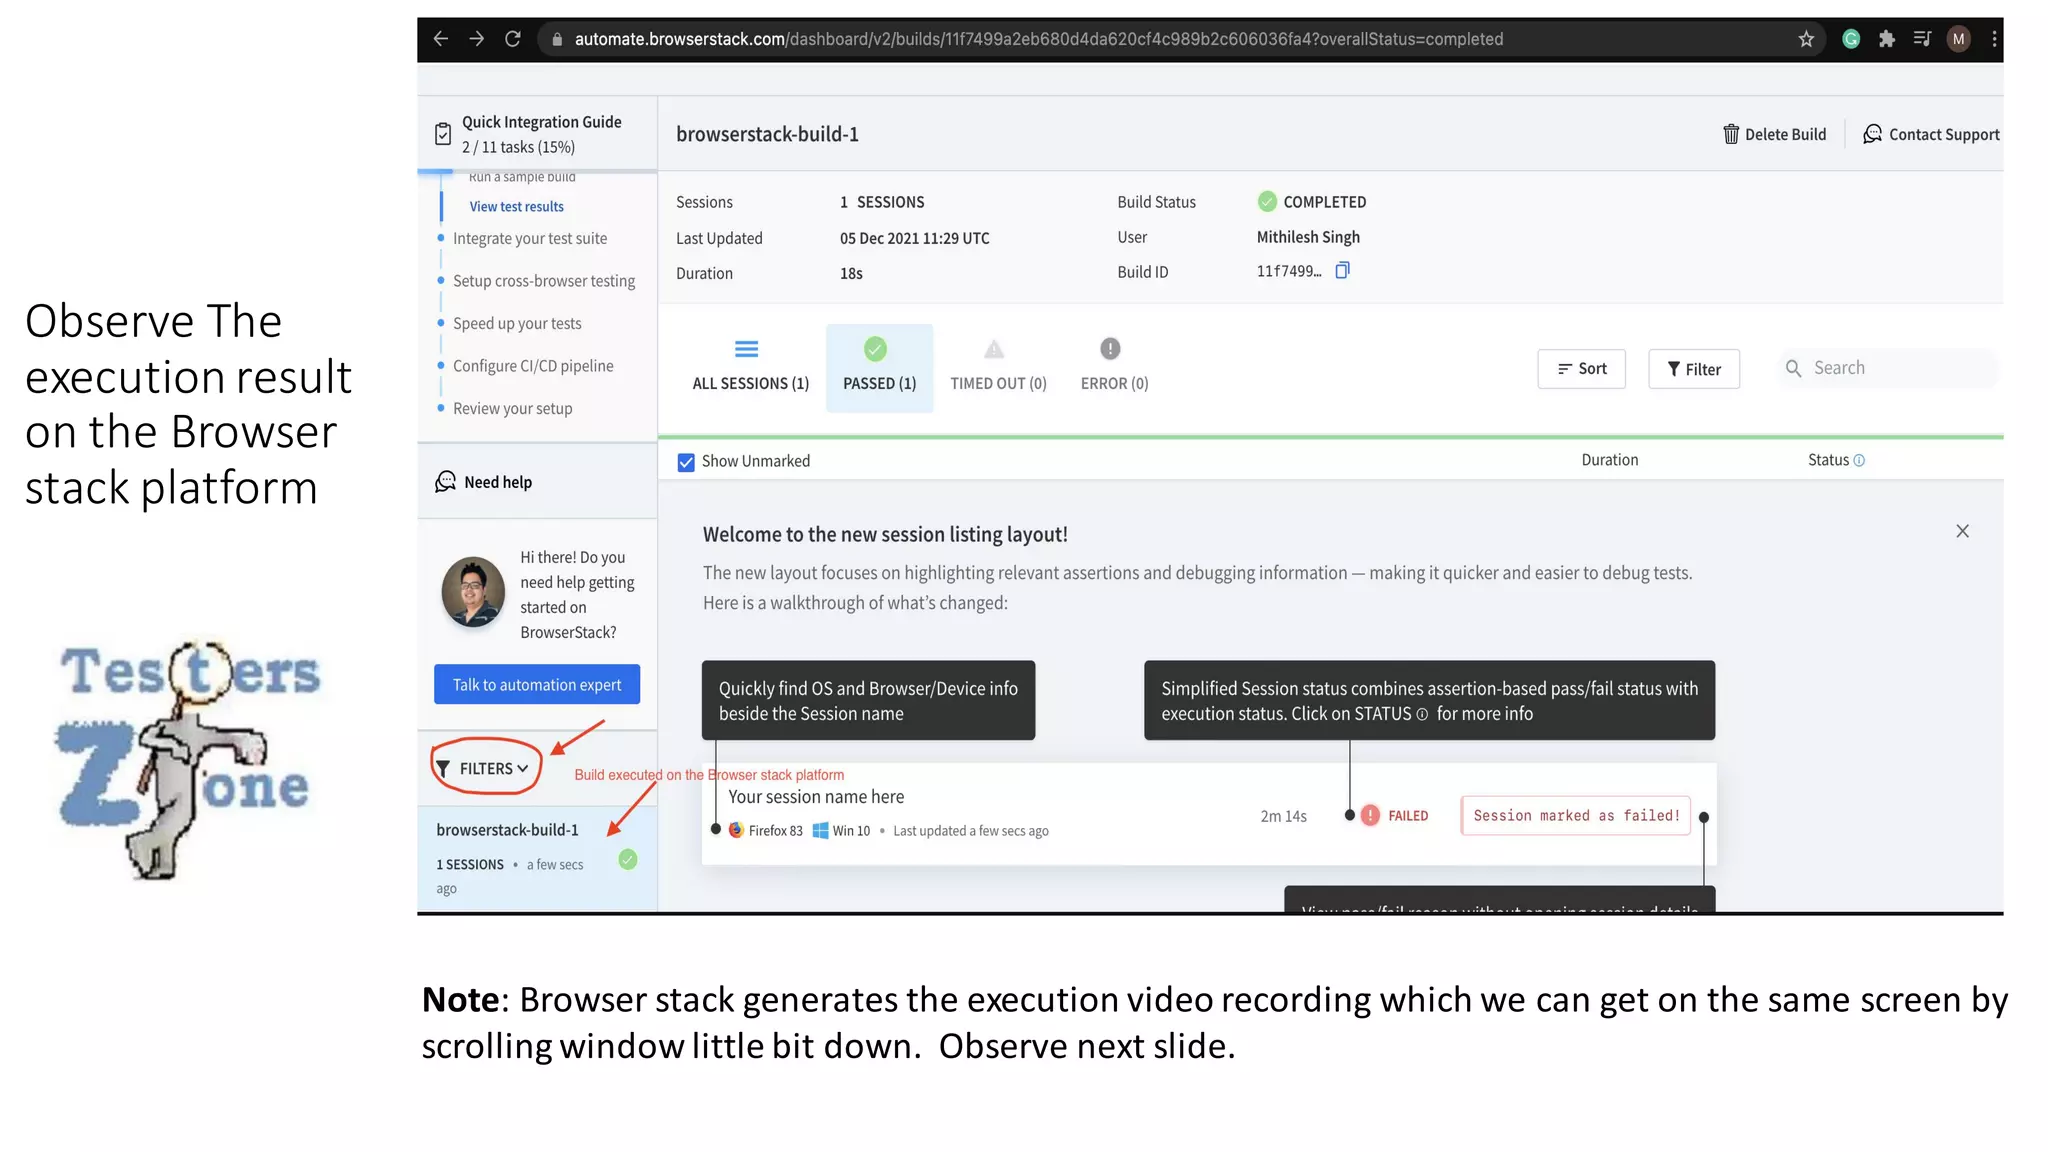Open Configure CI/CD pipeline step
The height and width of the screenshot is (1152, 2048).
pos(533,366)
